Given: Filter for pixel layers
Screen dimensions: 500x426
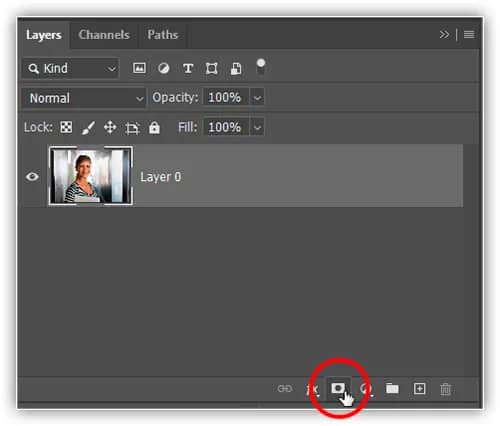Looking at the screenshot, I should [139, 68].
